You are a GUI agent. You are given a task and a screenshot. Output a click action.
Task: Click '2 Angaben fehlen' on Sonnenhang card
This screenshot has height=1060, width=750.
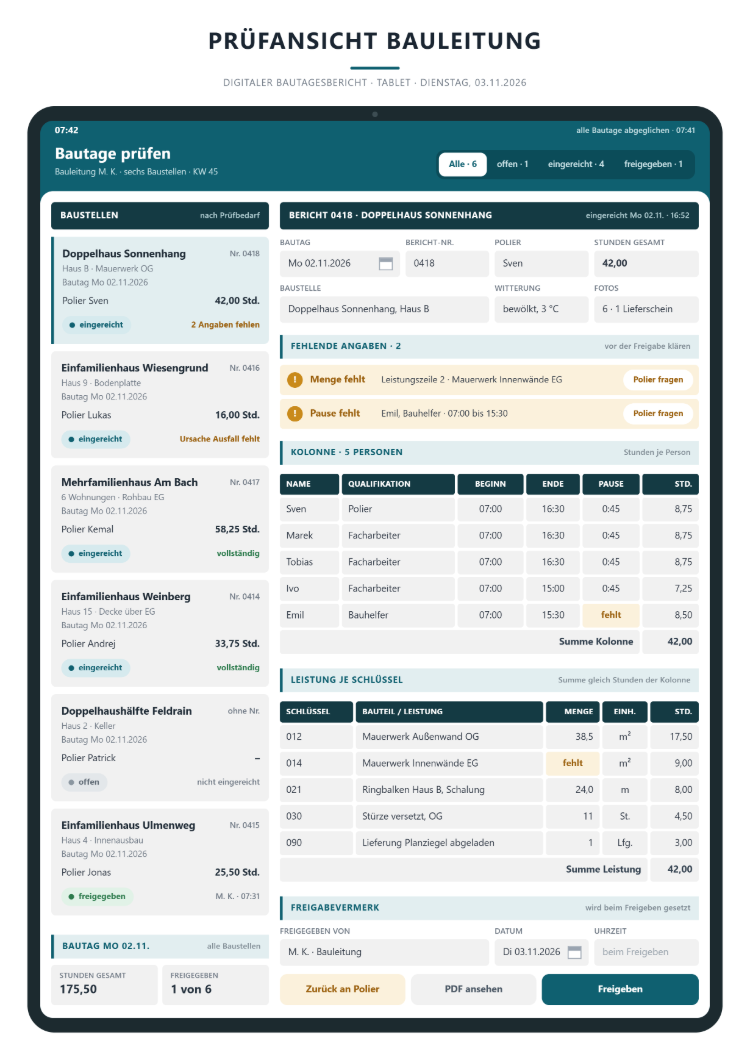pyautogui.click(x=225, y=325)
